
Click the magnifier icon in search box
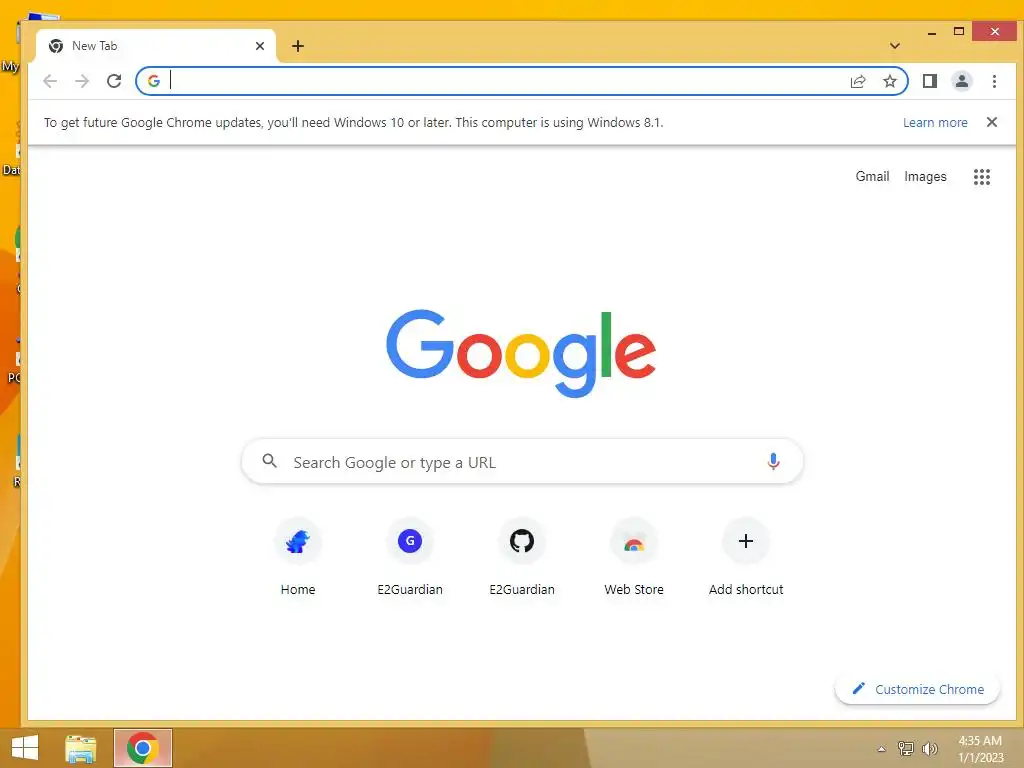pyautogui.click(x=270, y=461)
